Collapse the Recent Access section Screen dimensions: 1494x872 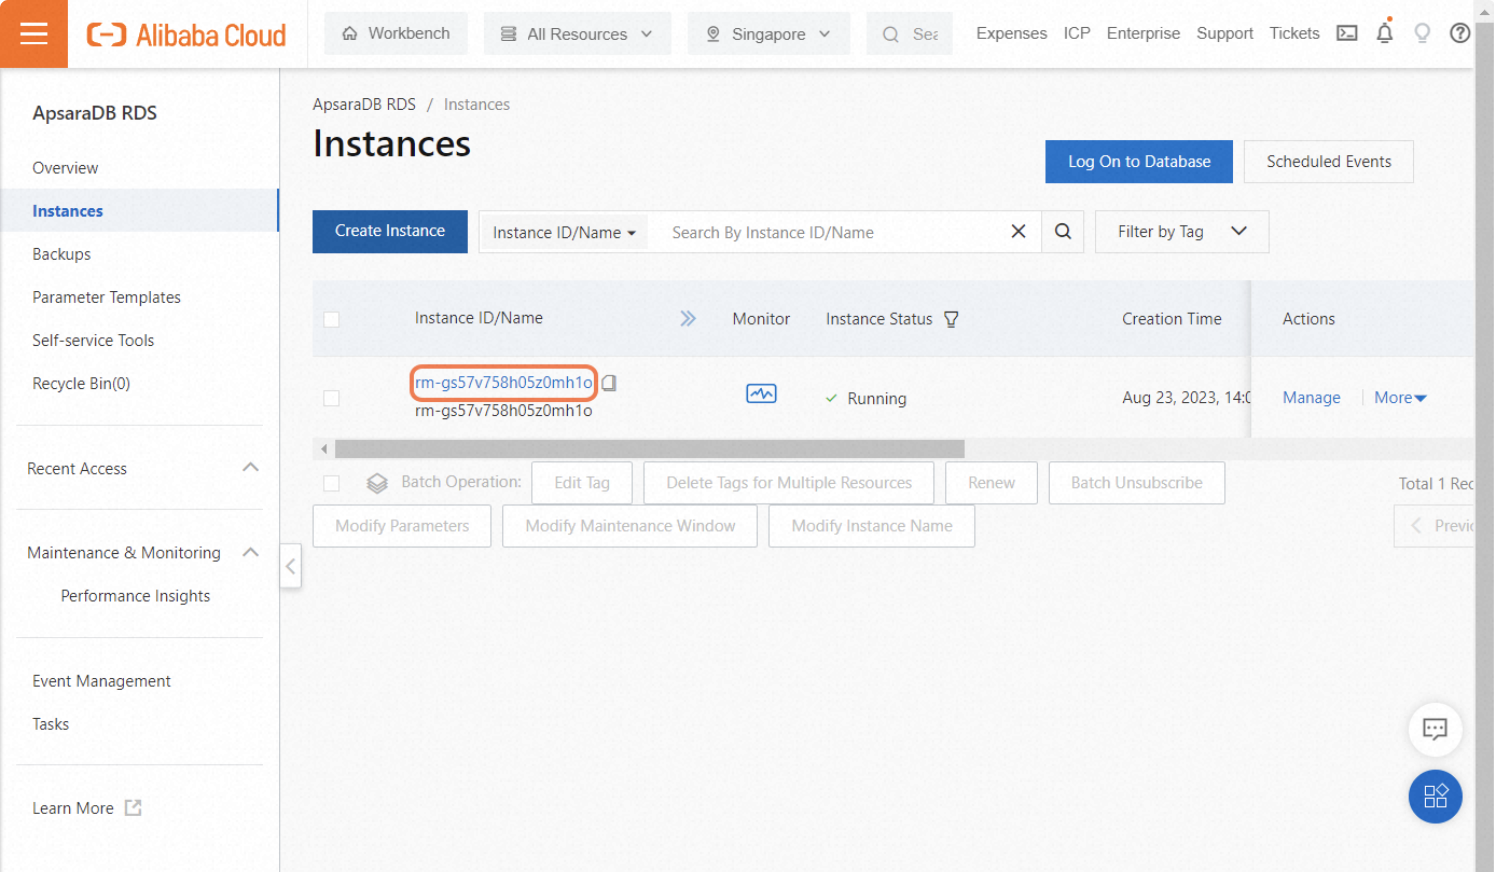coord(250,467)
